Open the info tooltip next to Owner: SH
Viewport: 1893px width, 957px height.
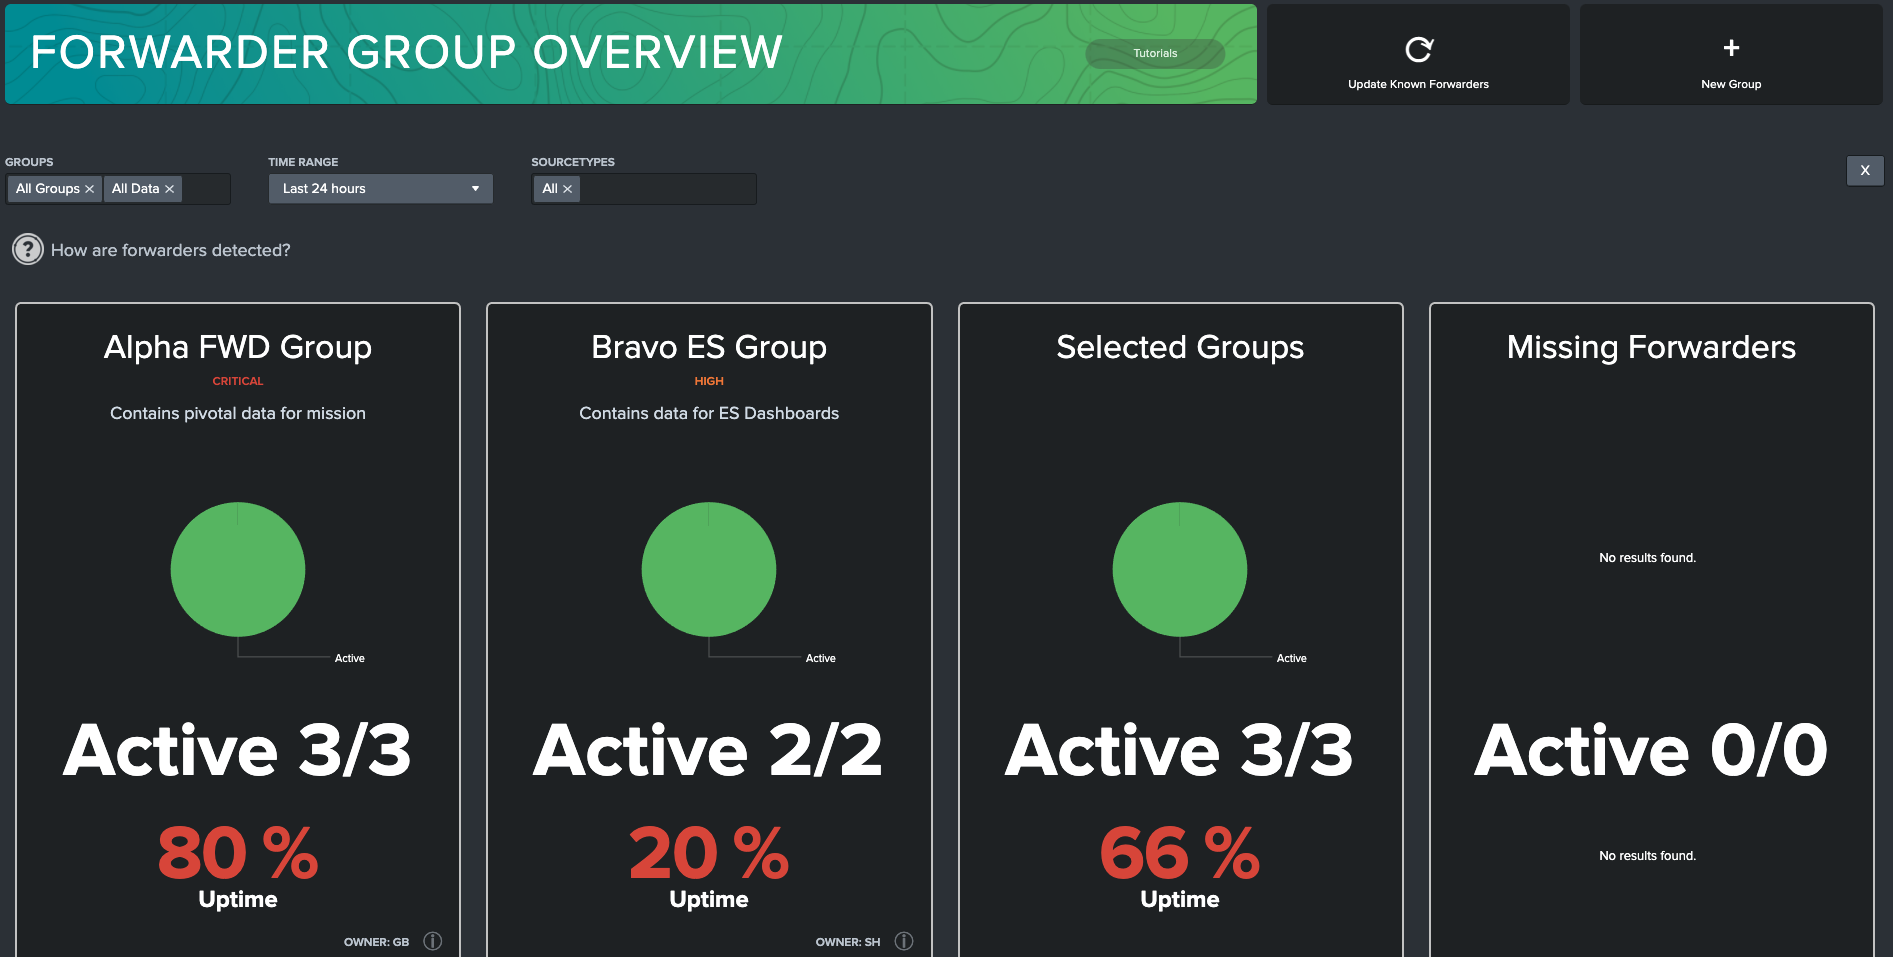[x=904, y=940]
